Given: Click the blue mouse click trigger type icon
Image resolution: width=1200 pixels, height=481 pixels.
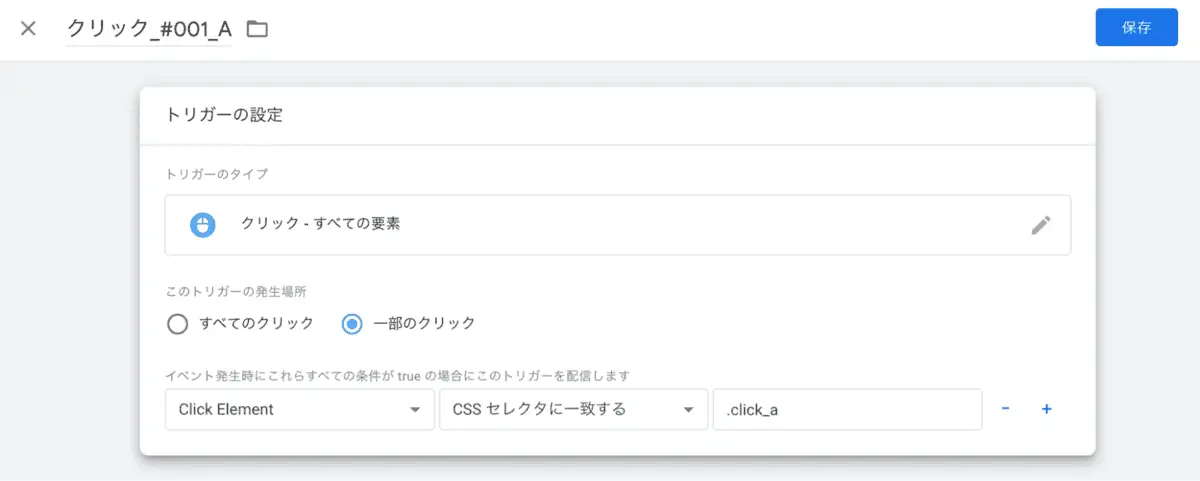Looking at the screenshot, I should pyautogui.click(x=204, y=225).
